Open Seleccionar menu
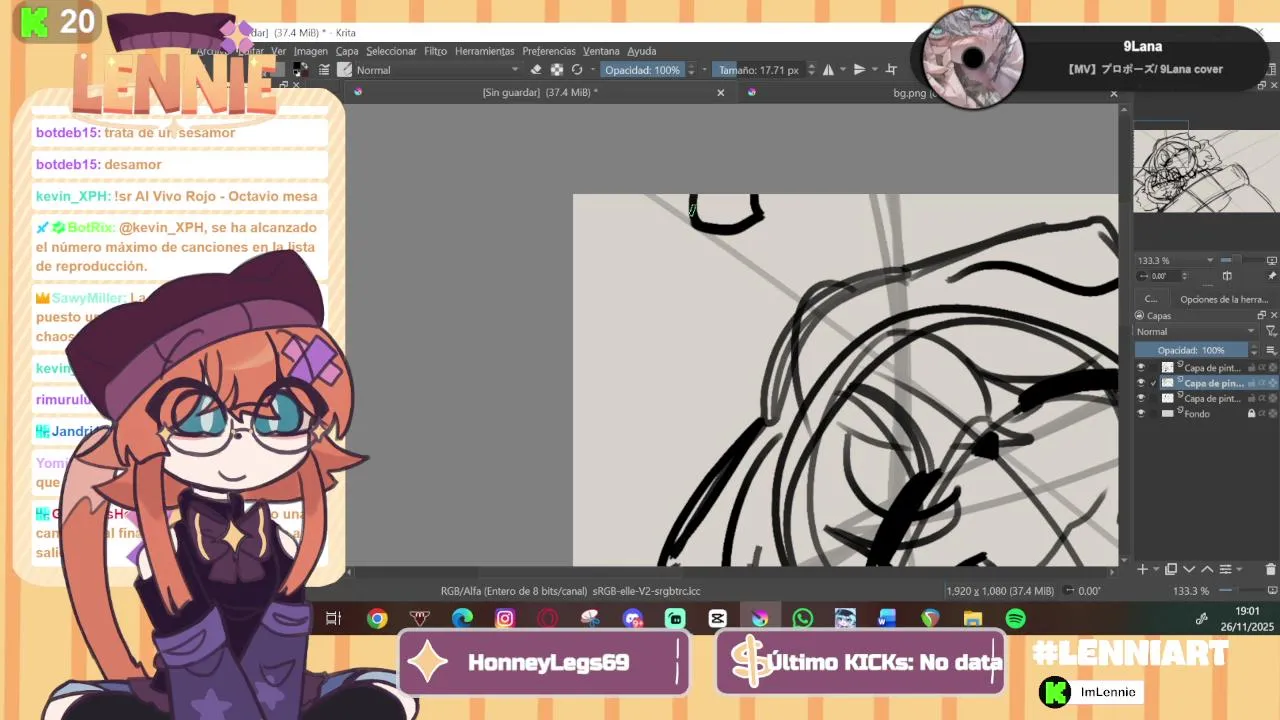The height and width of the screenshot is (720, 1280). coord(391,51)
